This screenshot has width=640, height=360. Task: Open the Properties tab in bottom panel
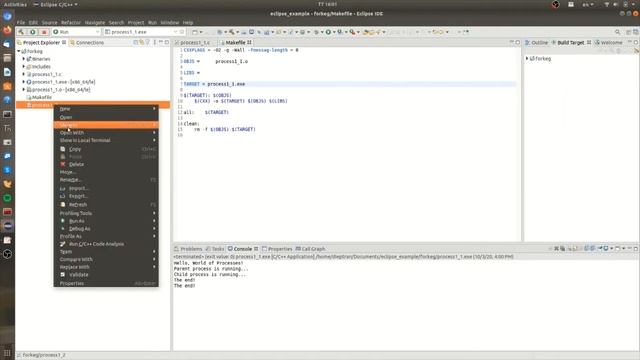[277, 249]
